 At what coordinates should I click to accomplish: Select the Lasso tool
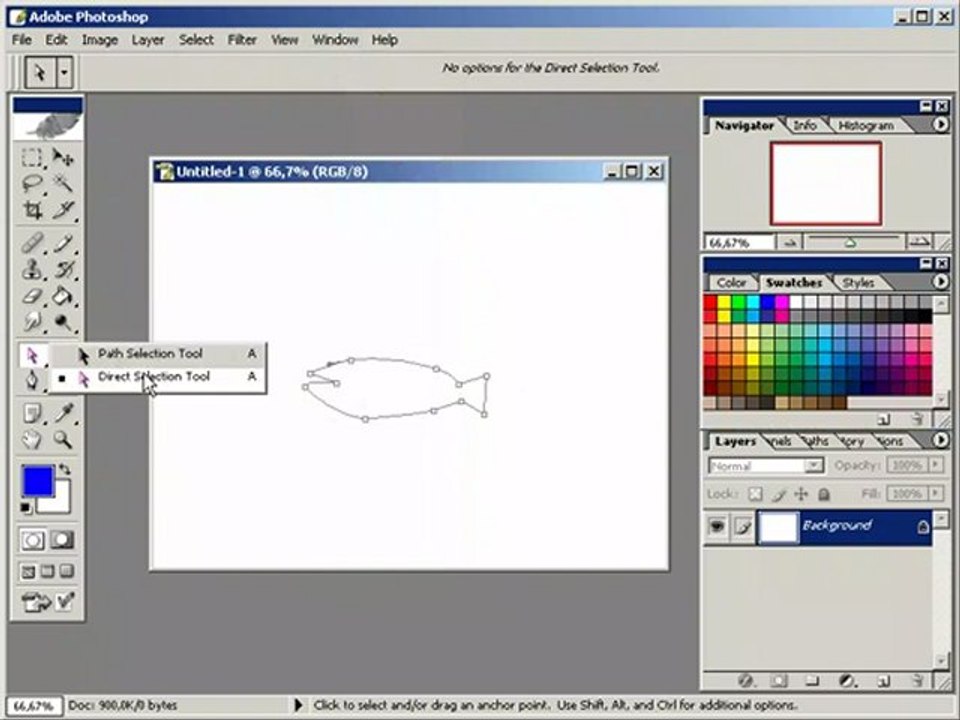point(32,183)
